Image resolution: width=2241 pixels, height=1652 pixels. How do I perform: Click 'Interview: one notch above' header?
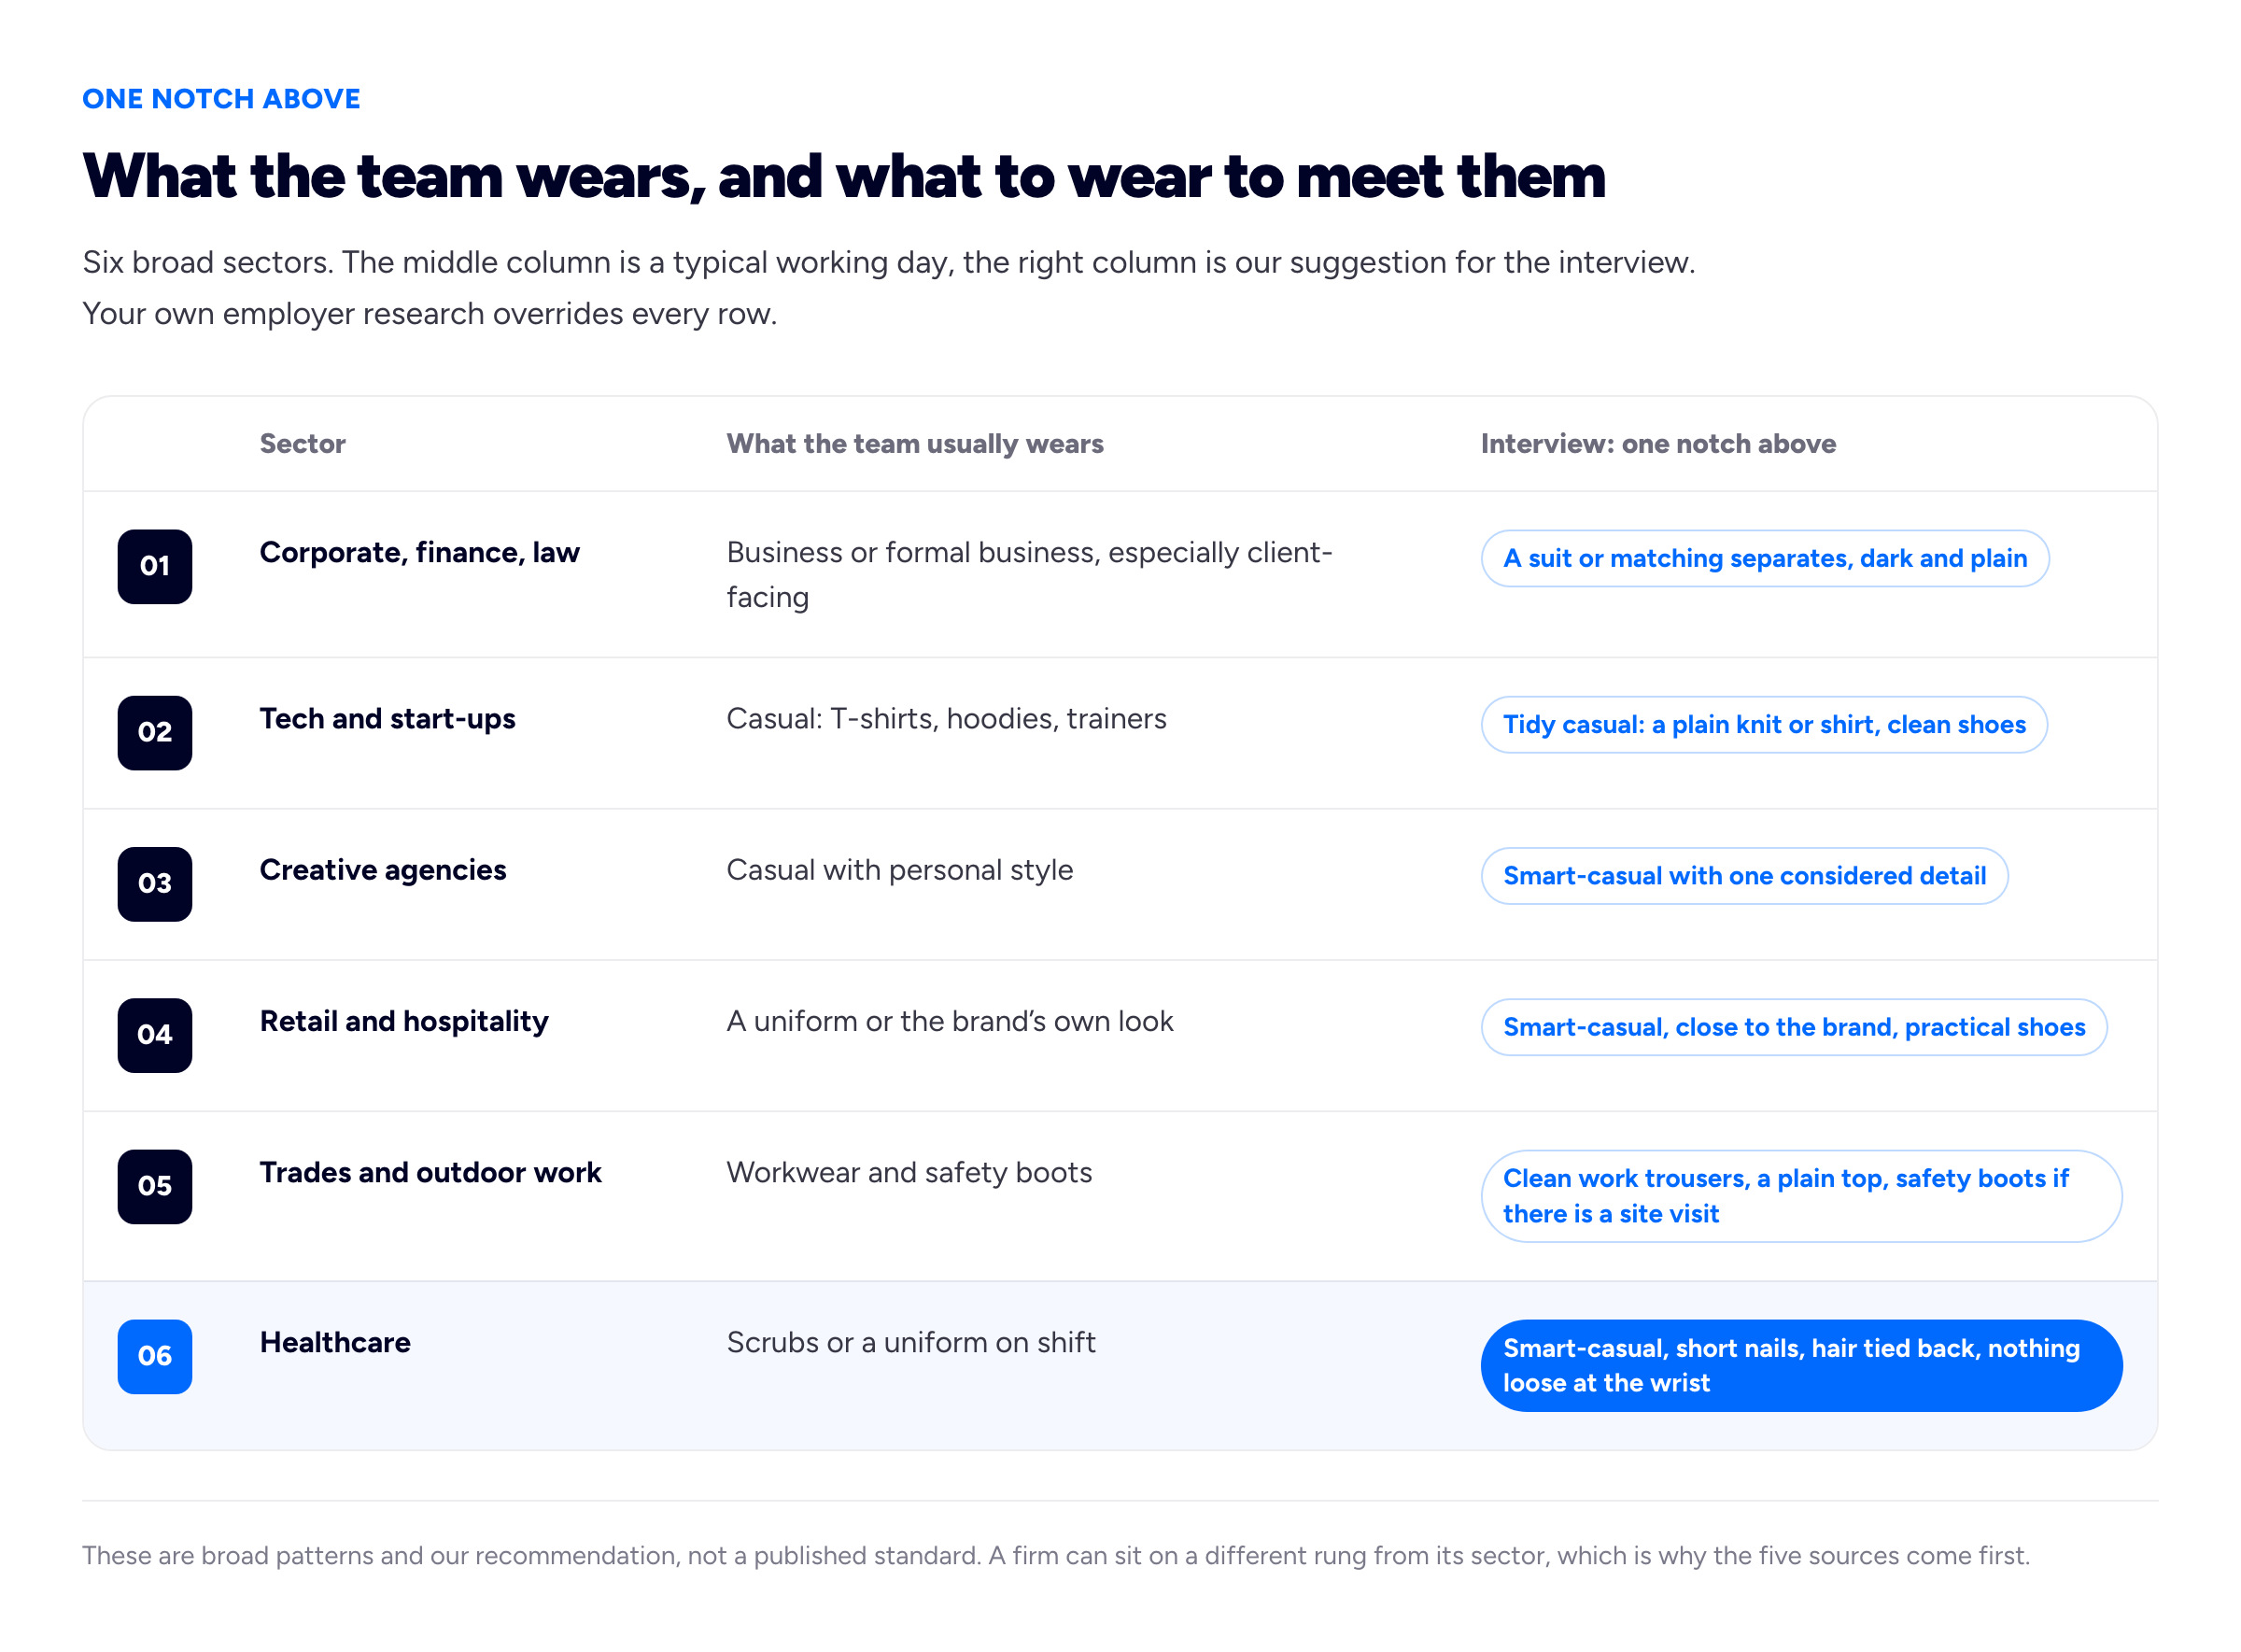coord(1657,443)
